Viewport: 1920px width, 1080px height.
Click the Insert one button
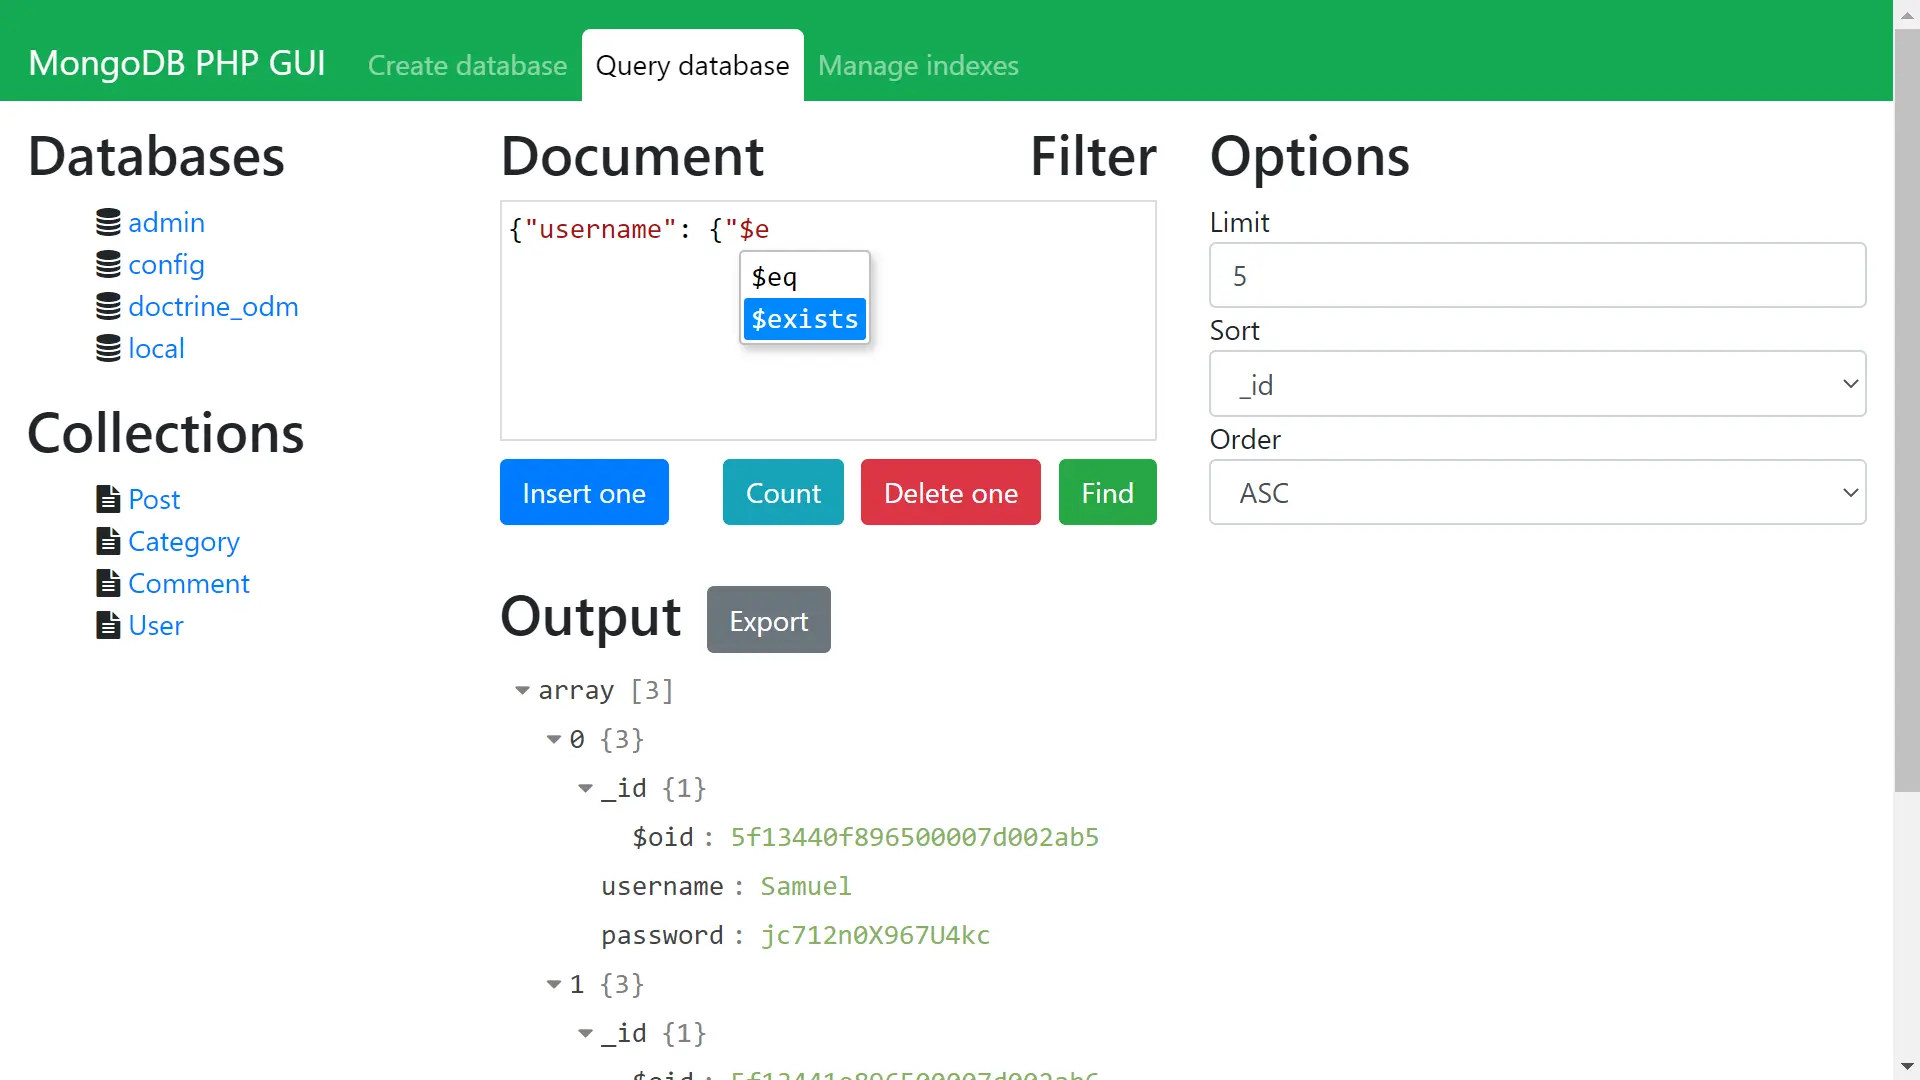pos(584,492)
